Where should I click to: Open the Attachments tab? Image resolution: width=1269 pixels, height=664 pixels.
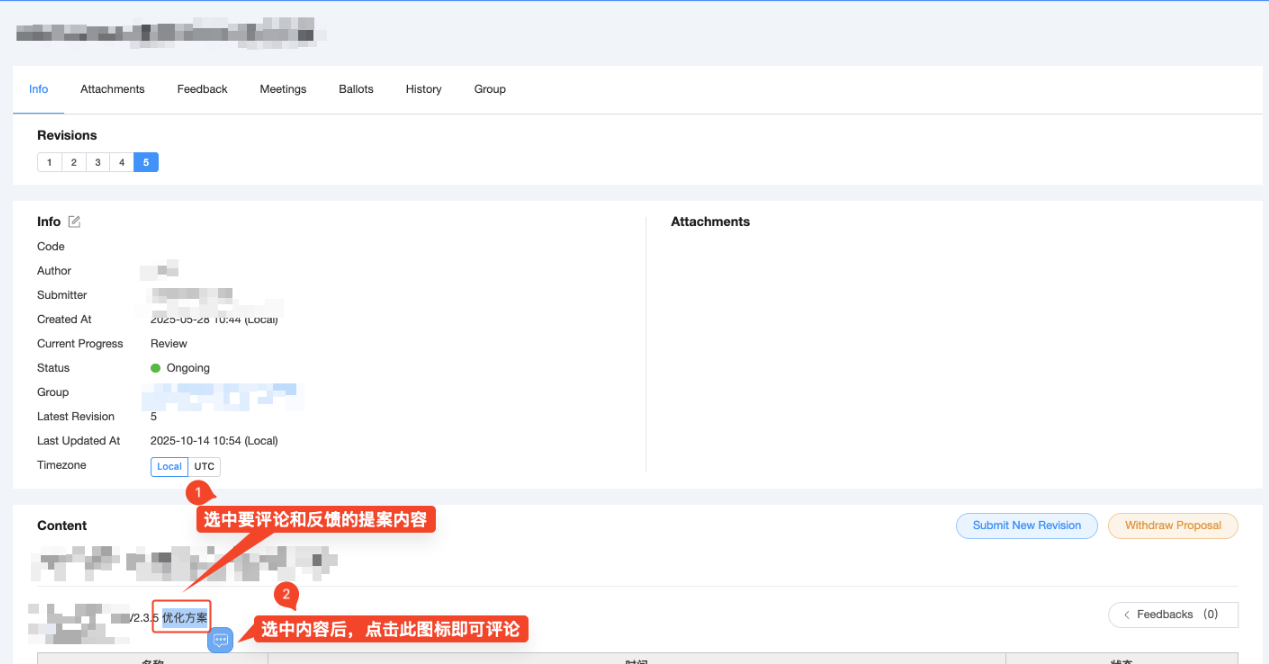tap(112, 90)
